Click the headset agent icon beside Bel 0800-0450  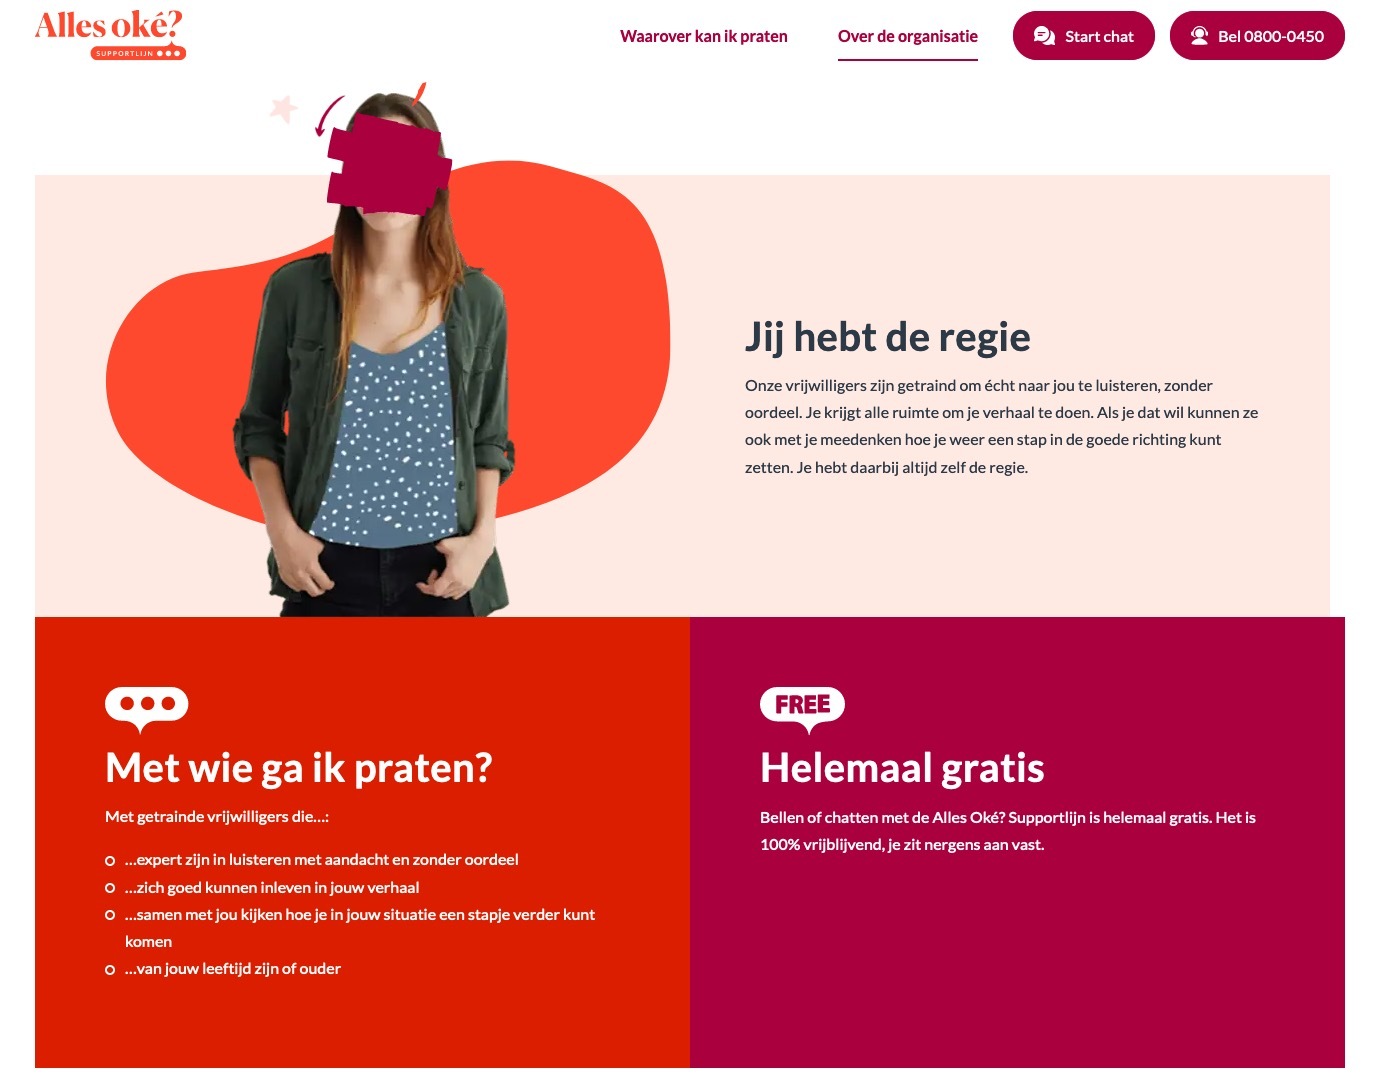(x=1199, y=36)
